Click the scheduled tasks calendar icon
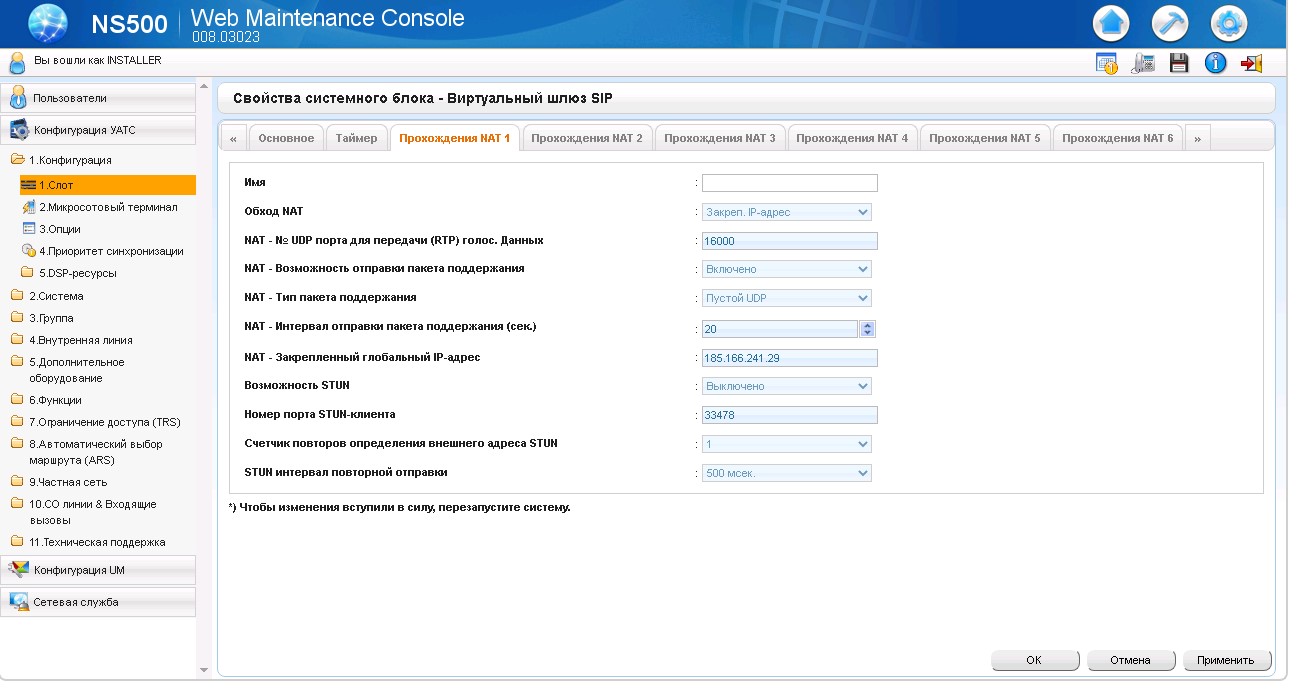 (x=1106, y=63)
